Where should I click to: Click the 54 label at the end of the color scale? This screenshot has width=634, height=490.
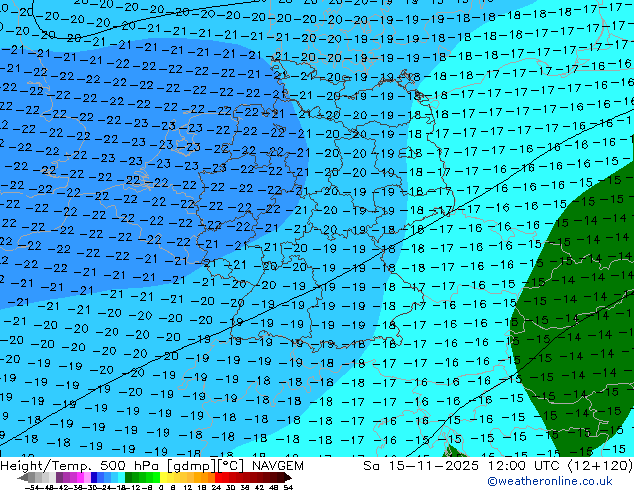[x=288, y=487]
